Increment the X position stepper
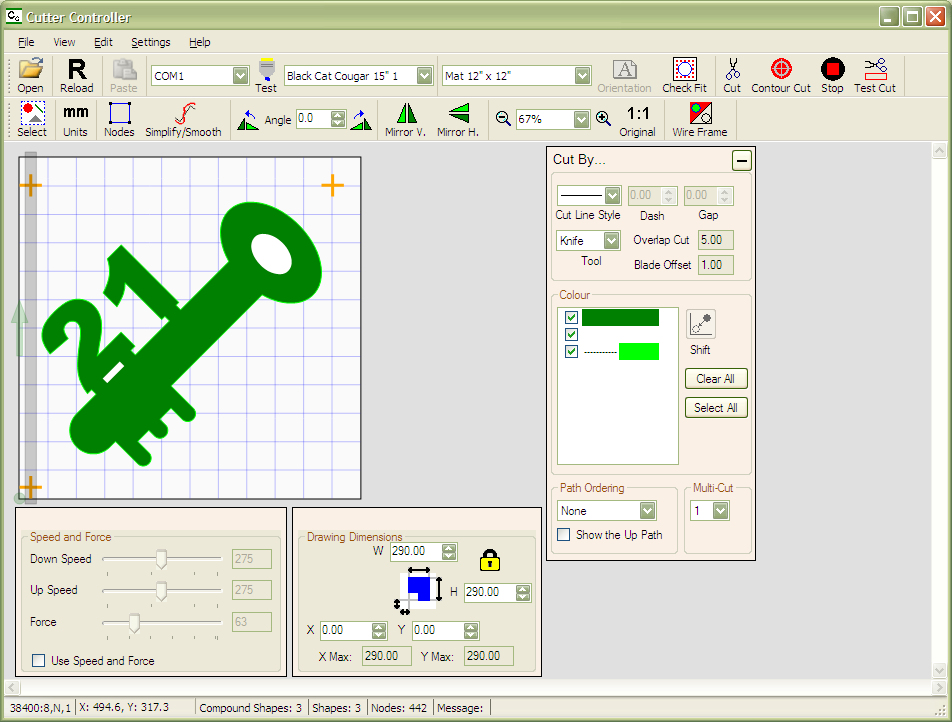Screen dimensions: 952x722 coord(379,627)
